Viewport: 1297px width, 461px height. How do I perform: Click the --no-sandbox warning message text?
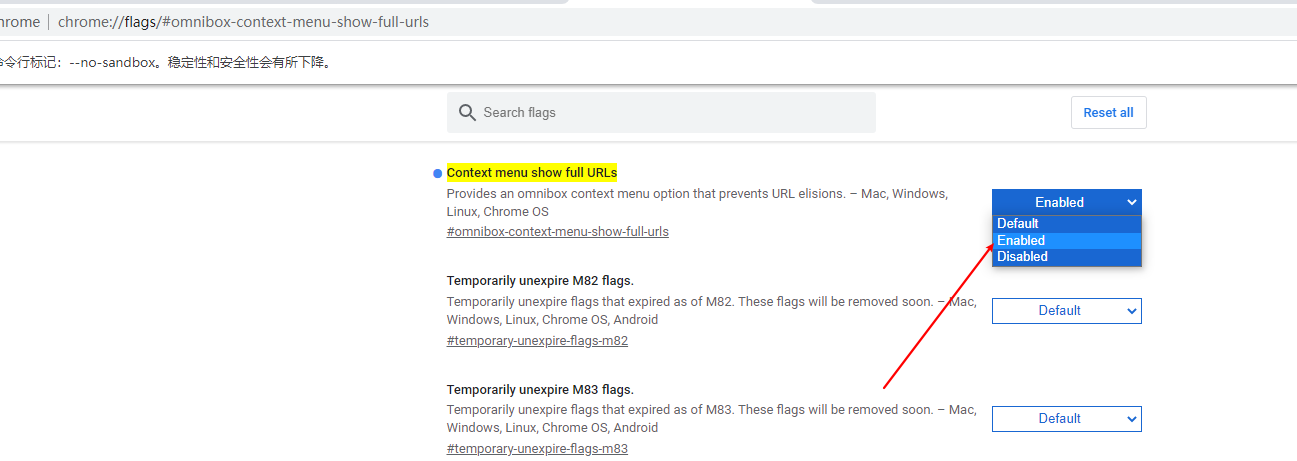point(165,62)
